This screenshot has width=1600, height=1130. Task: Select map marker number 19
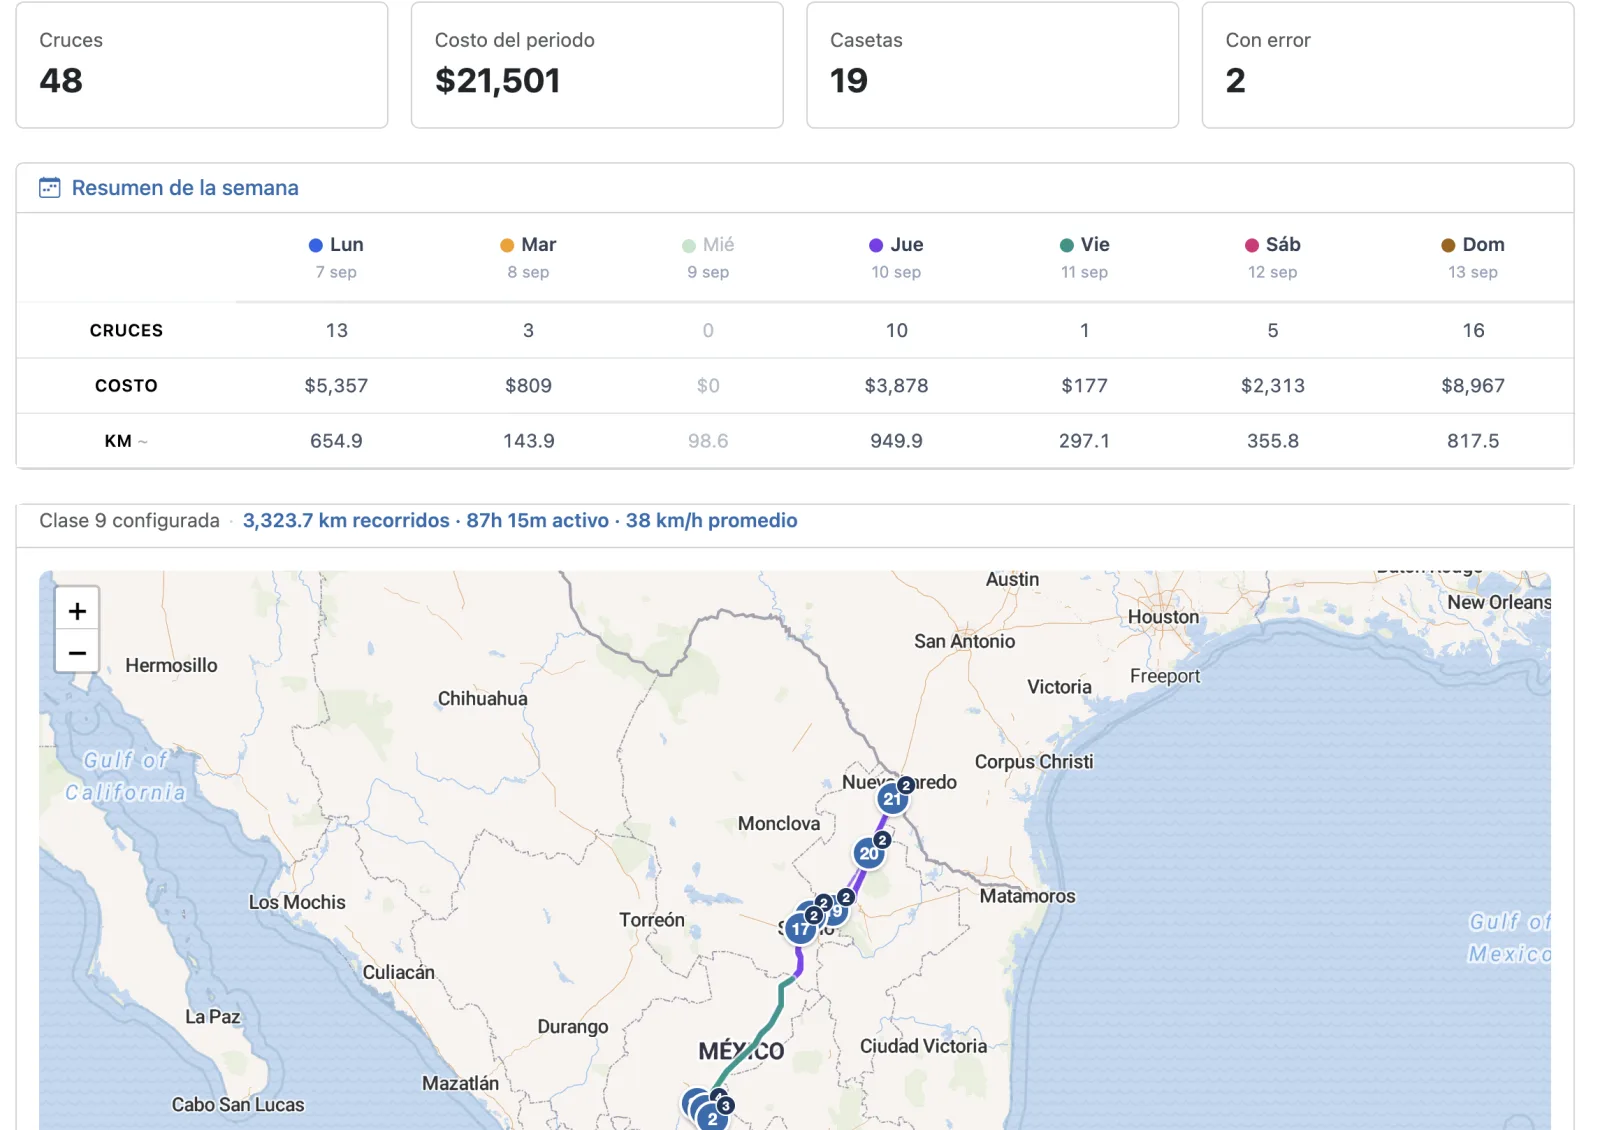pos(836,911)
